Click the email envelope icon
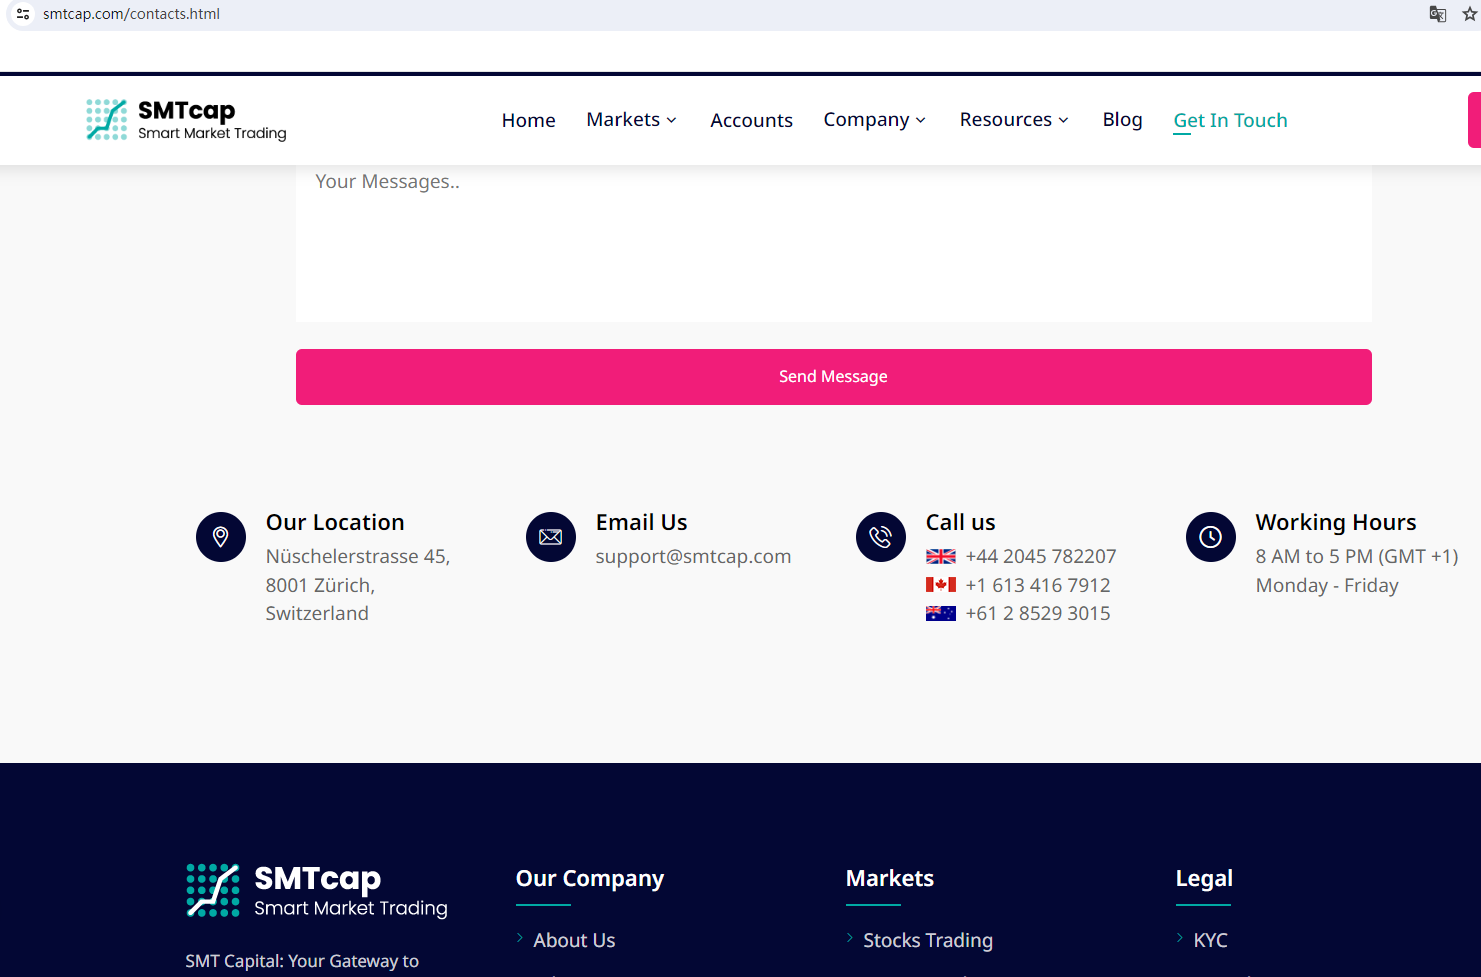The width and height of the screenshot is (1481, 977). pos(551,537)
